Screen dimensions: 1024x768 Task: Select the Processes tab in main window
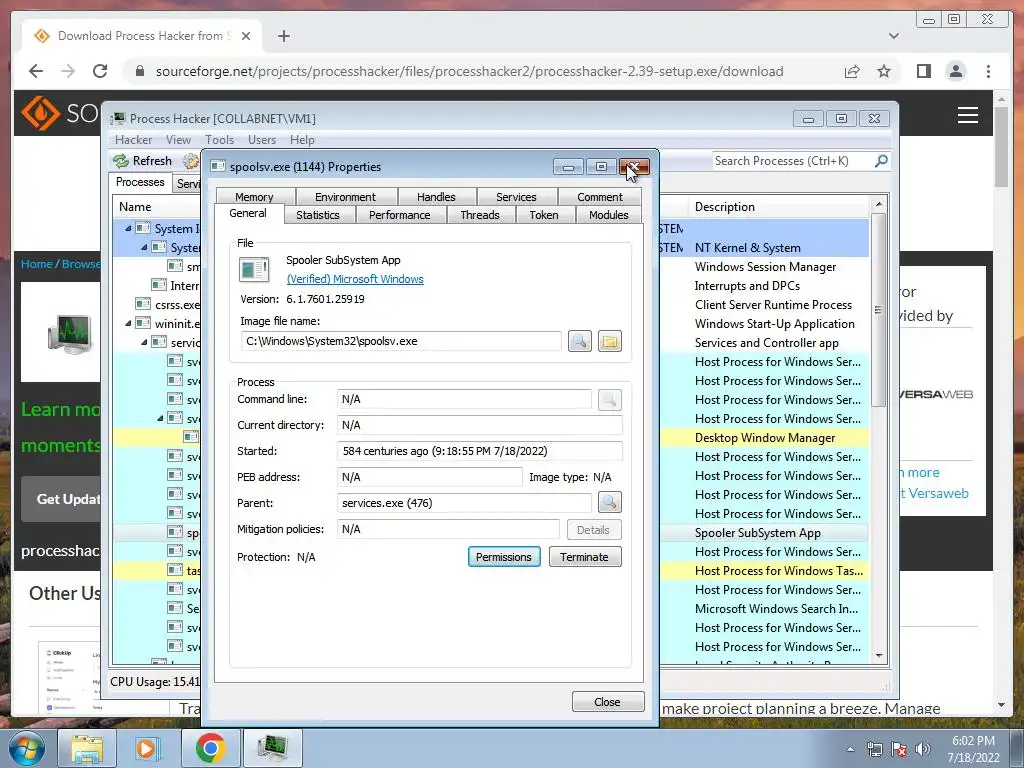coord(140,182)
